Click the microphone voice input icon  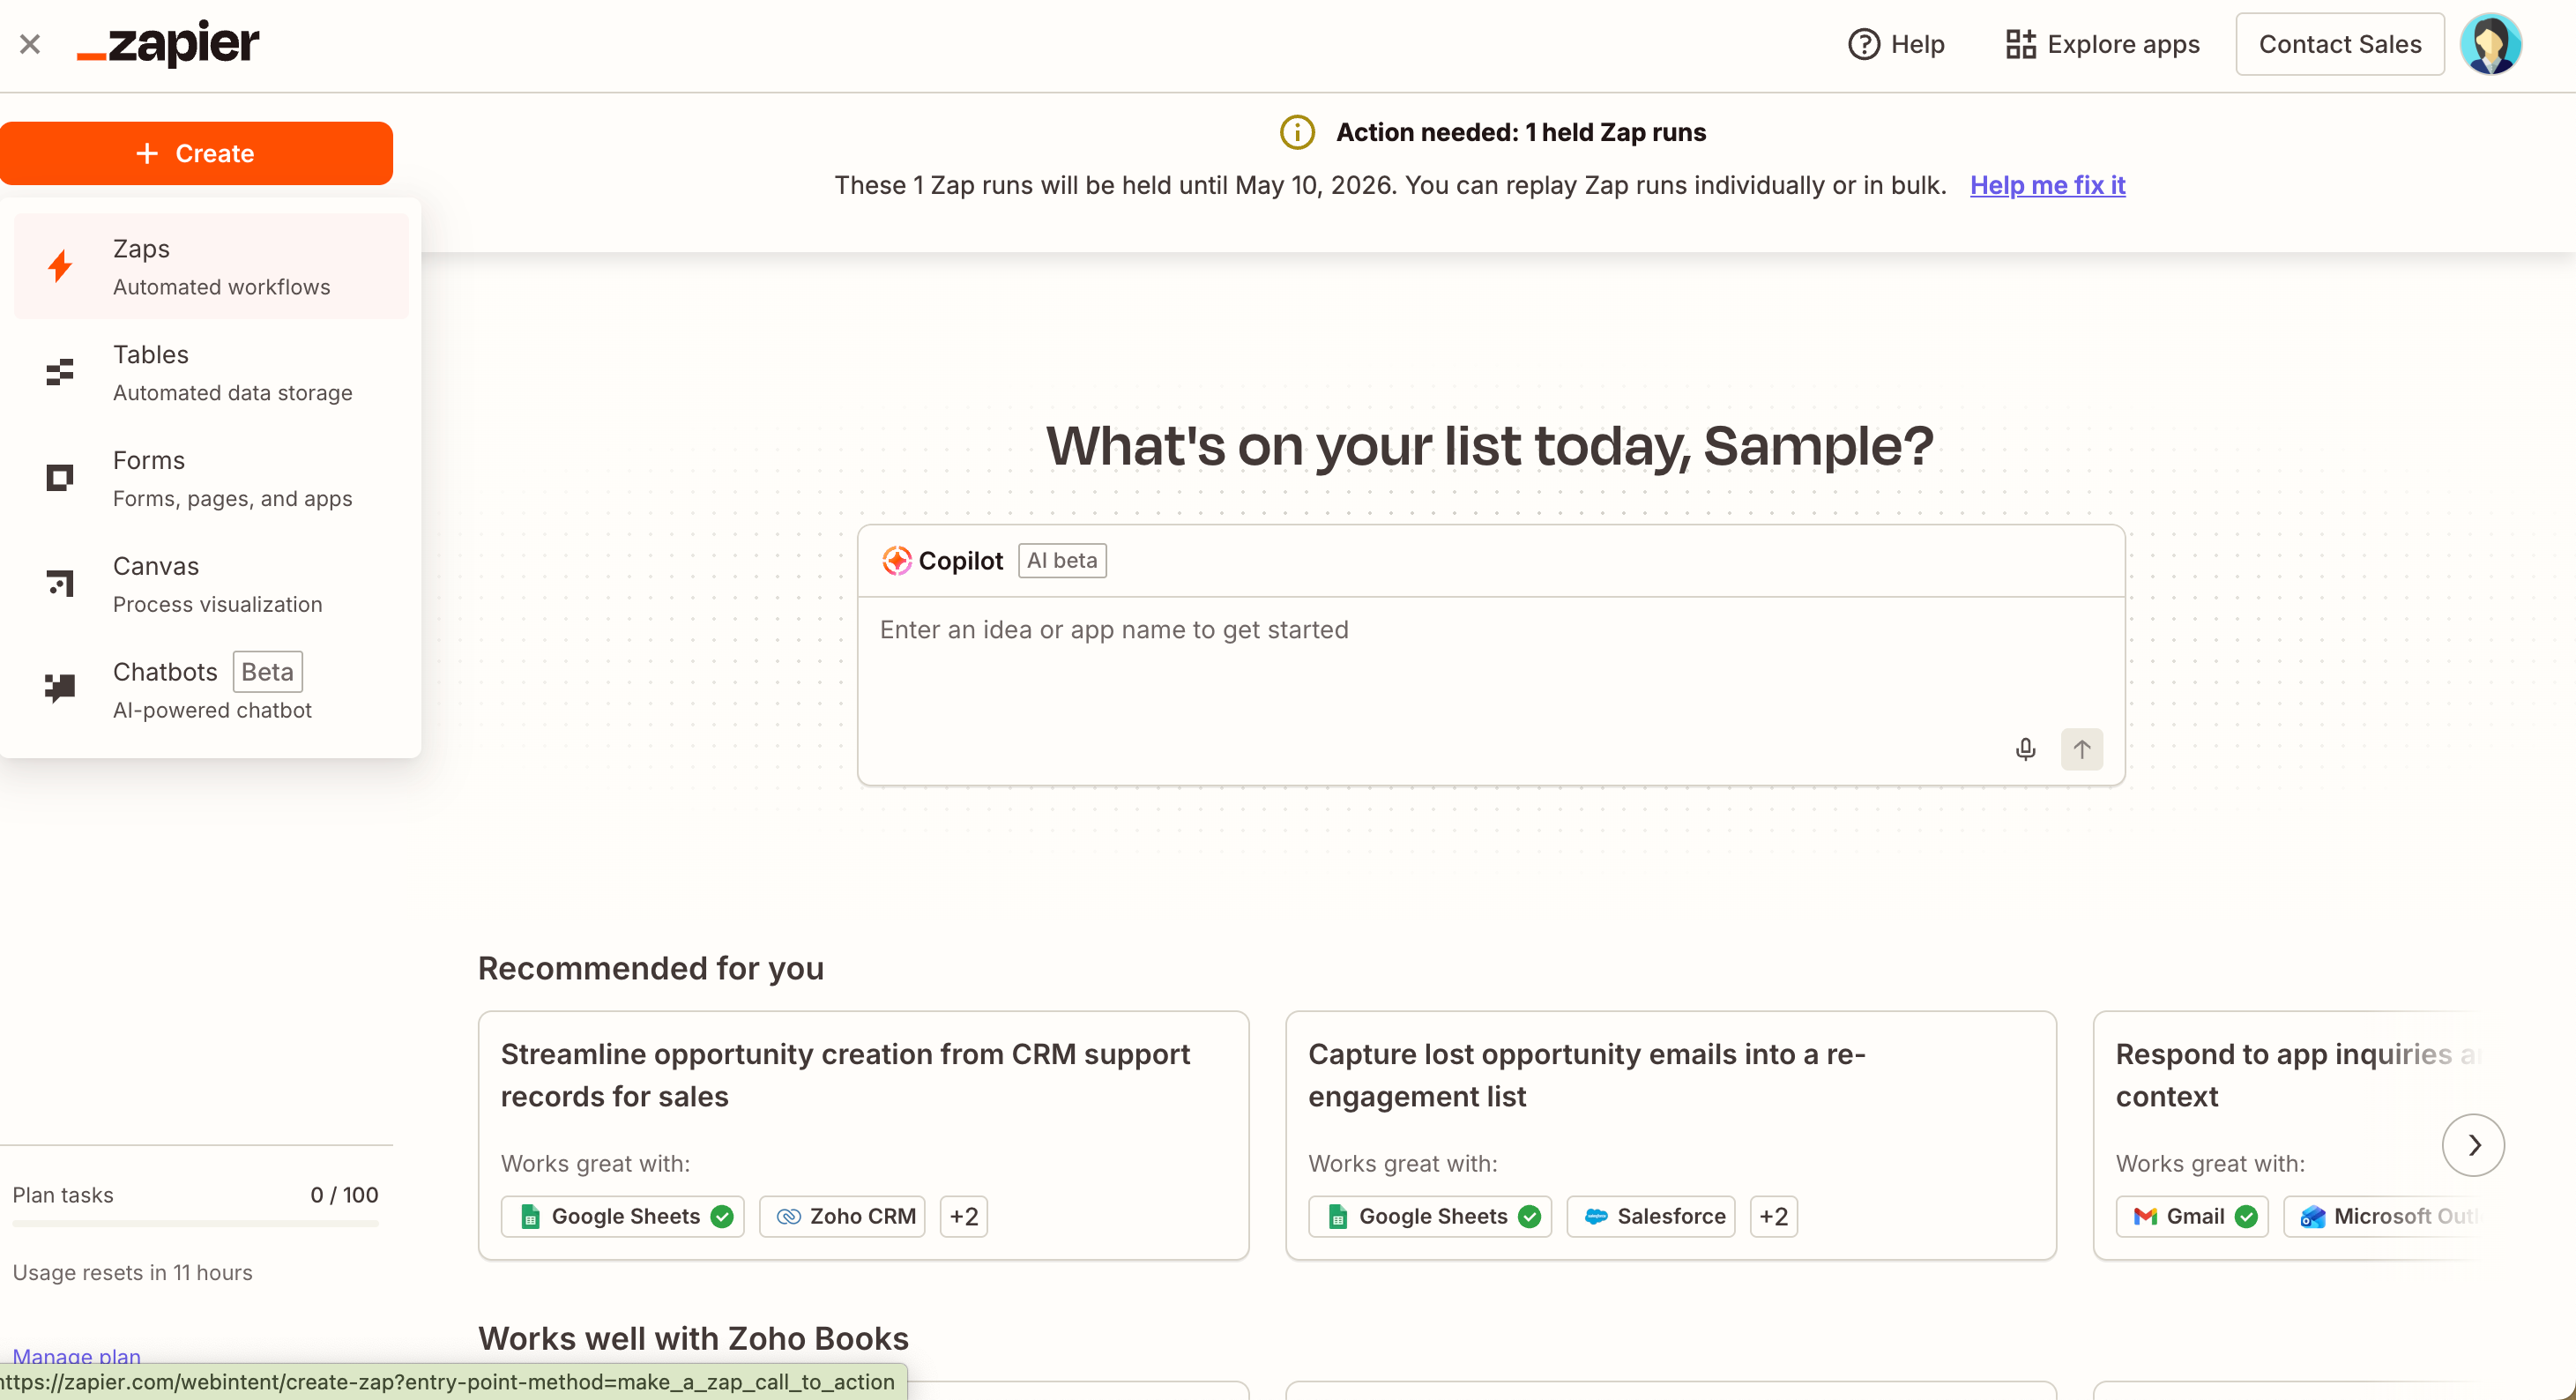coord(2025,749)
